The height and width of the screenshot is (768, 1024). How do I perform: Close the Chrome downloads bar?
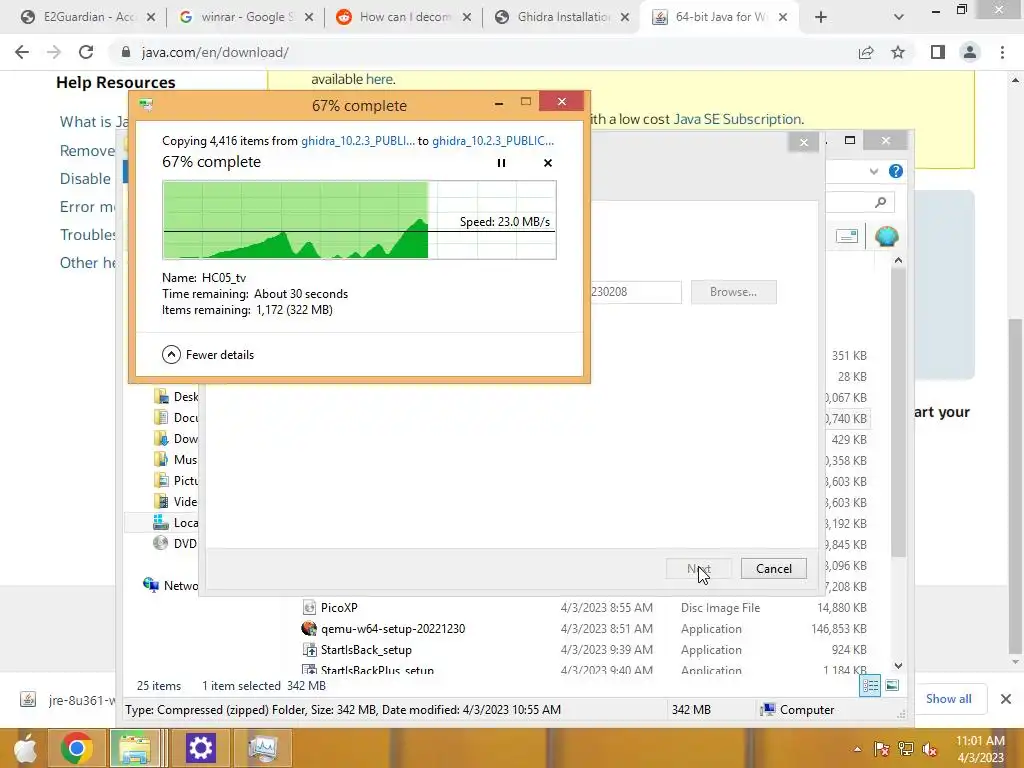(x=1006, y=699)
